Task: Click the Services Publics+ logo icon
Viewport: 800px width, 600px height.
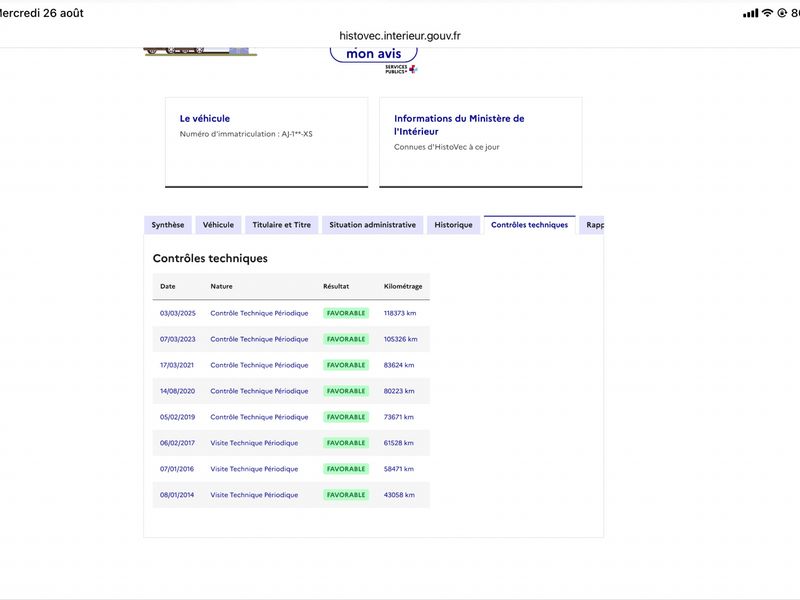Action: click(402, 69)
